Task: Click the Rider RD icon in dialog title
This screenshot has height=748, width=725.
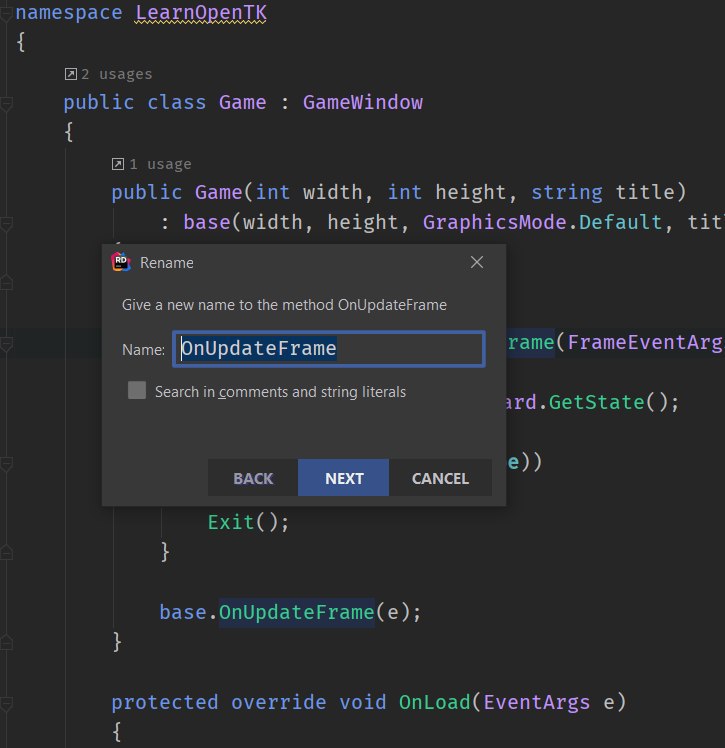Action: click(x=121, y=262)
